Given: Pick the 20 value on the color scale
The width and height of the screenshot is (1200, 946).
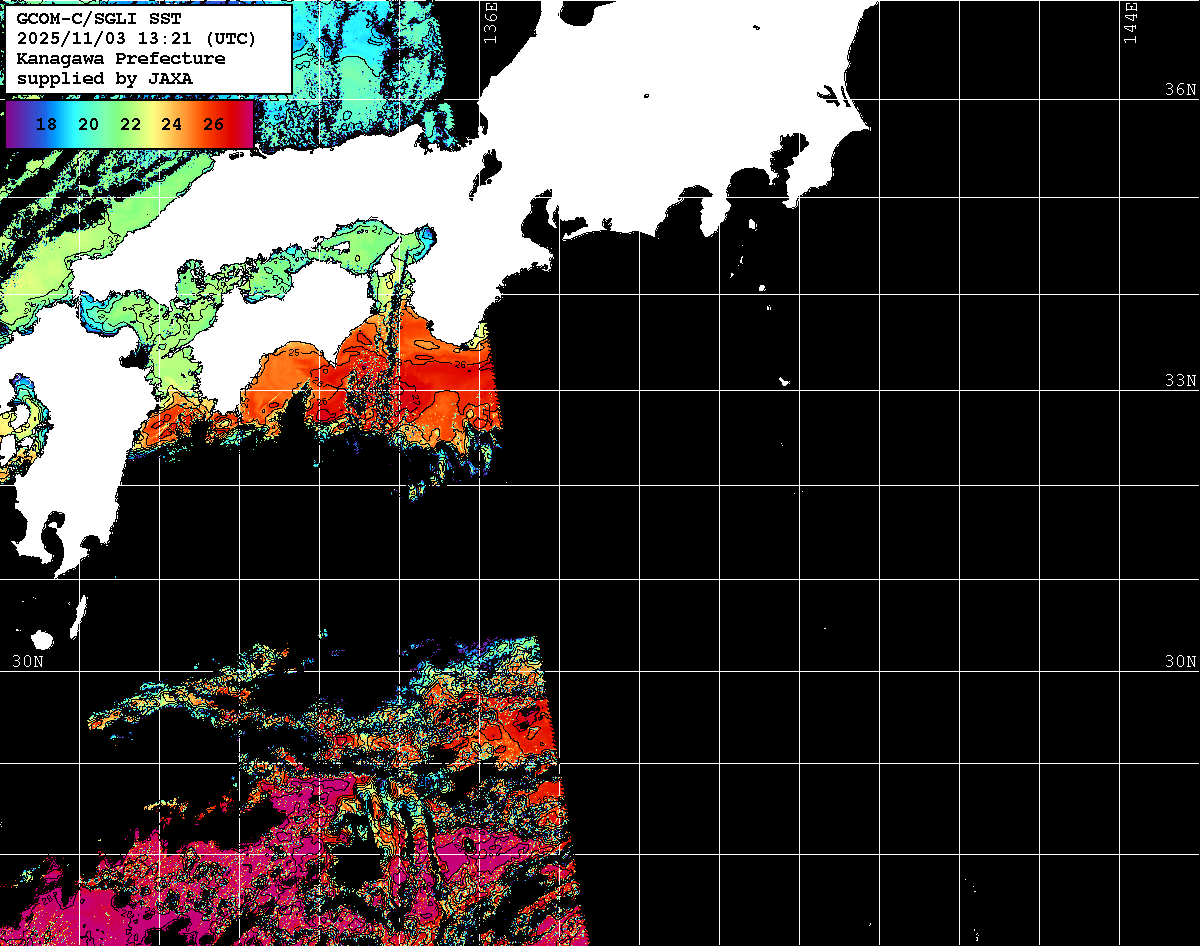Looking at the screenshot, I should point(88,124).
